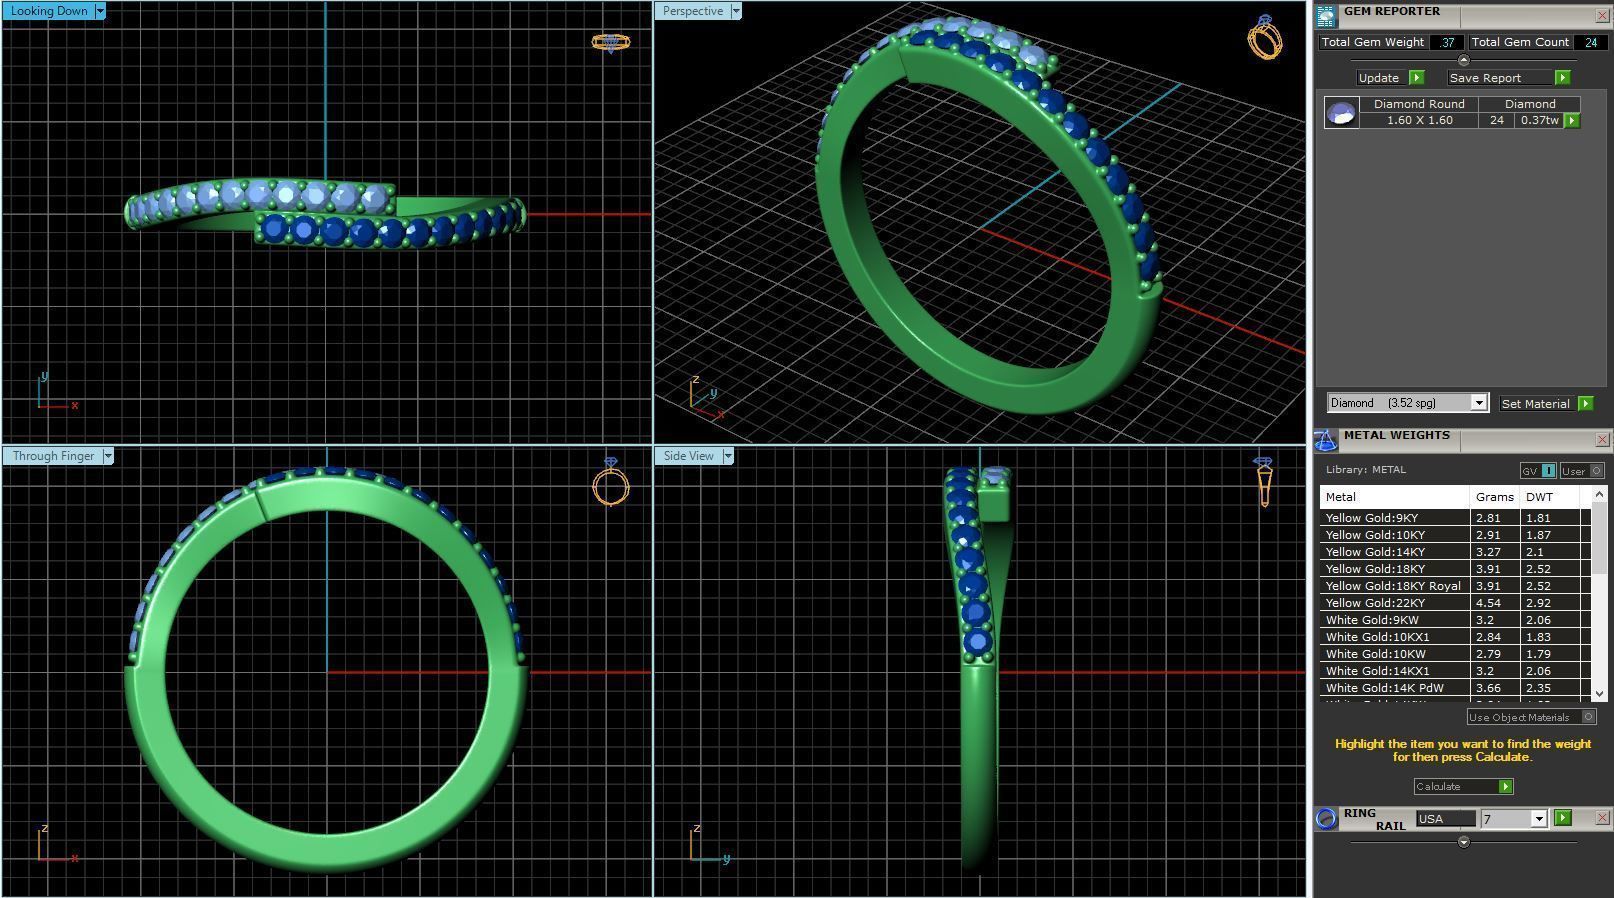Screen dimensions: 1614x898
Task: Click the Side View viewport label
Action: 689,456
